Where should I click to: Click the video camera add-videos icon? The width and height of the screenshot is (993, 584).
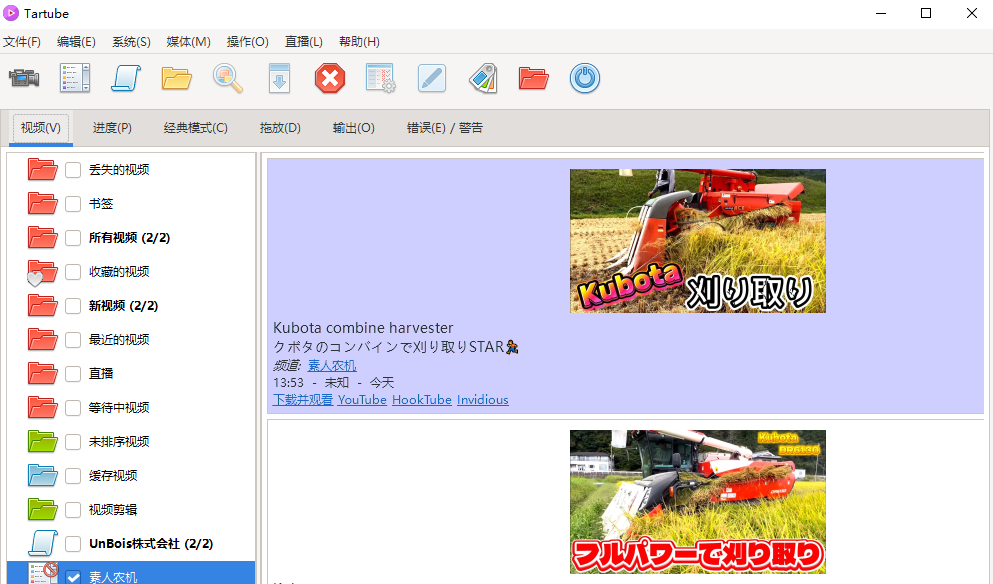24,78
